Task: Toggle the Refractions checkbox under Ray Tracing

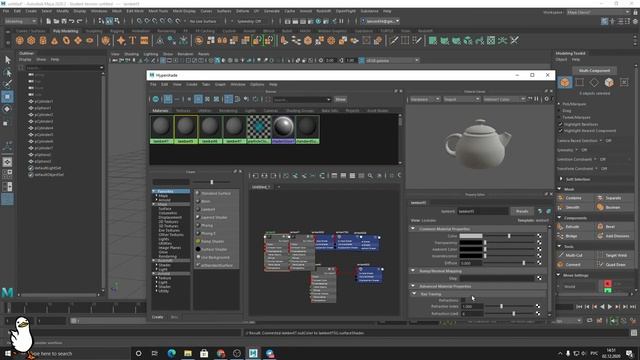Action: [x=463, y=300]
